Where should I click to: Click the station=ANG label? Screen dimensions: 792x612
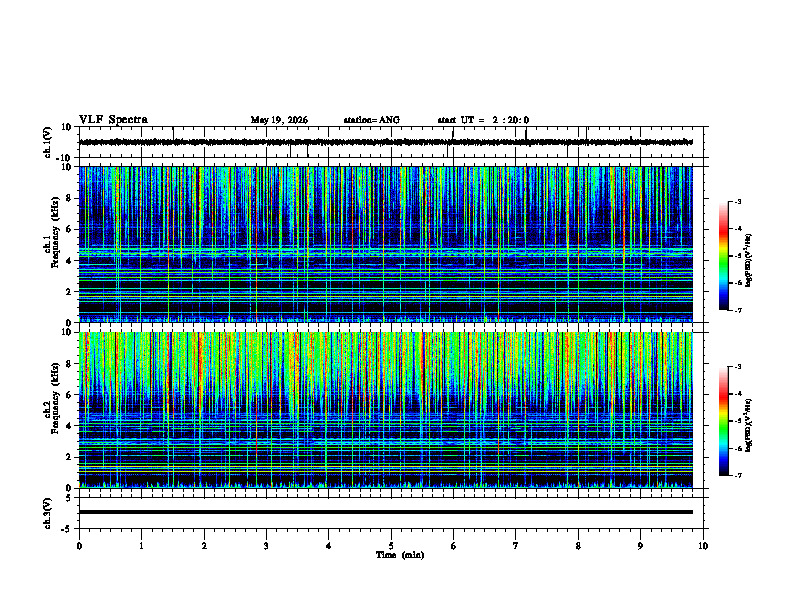coord(372,120)
